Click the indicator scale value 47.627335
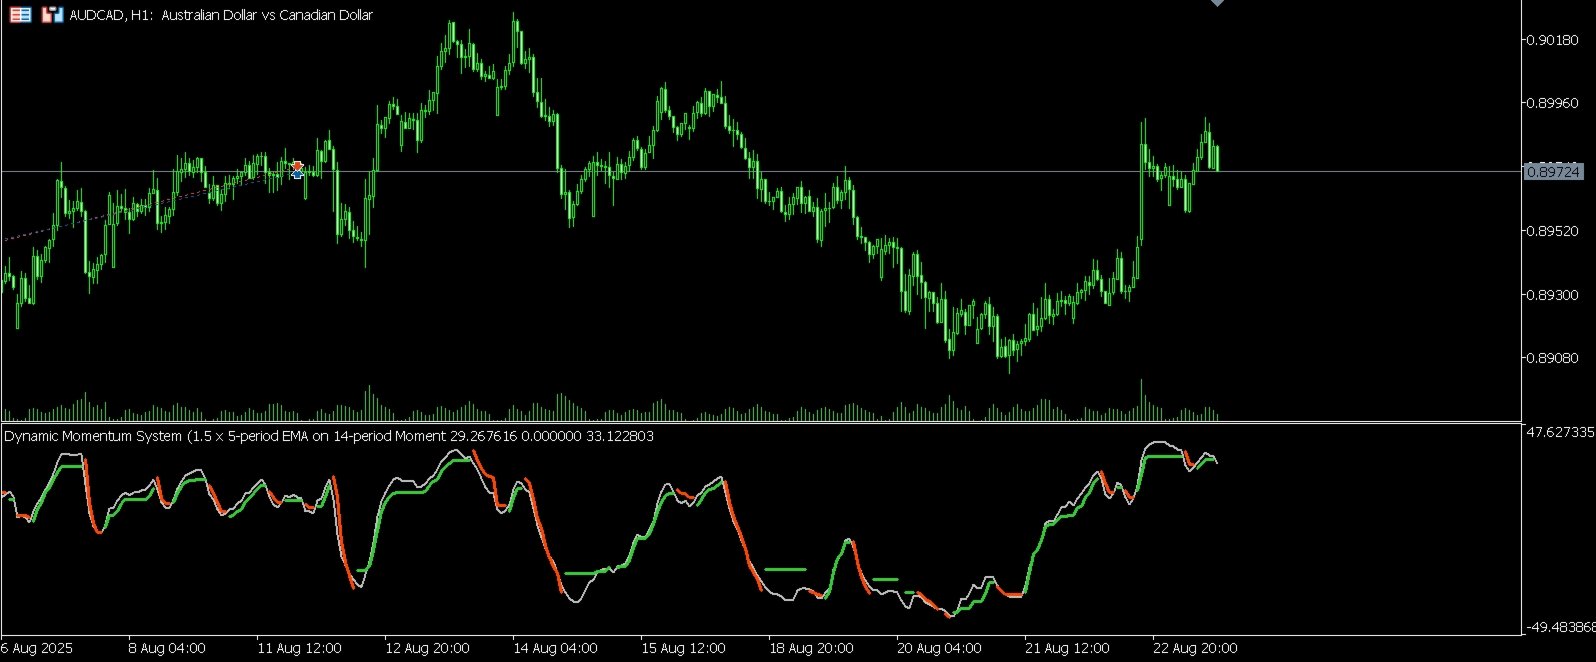The width and height of the screenshot is (1596, 662). 1559,432
